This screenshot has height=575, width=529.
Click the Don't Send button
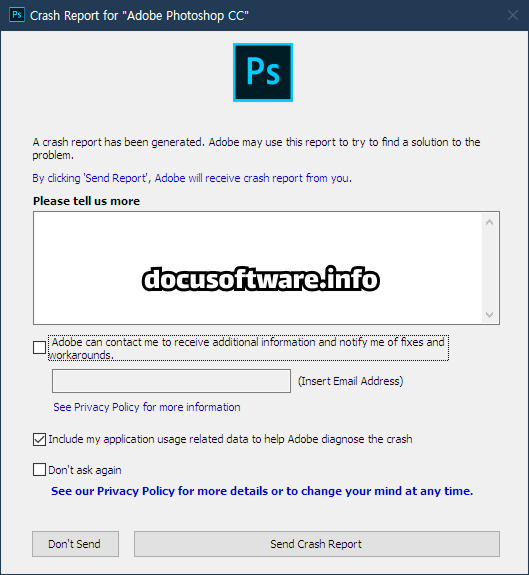75,544
